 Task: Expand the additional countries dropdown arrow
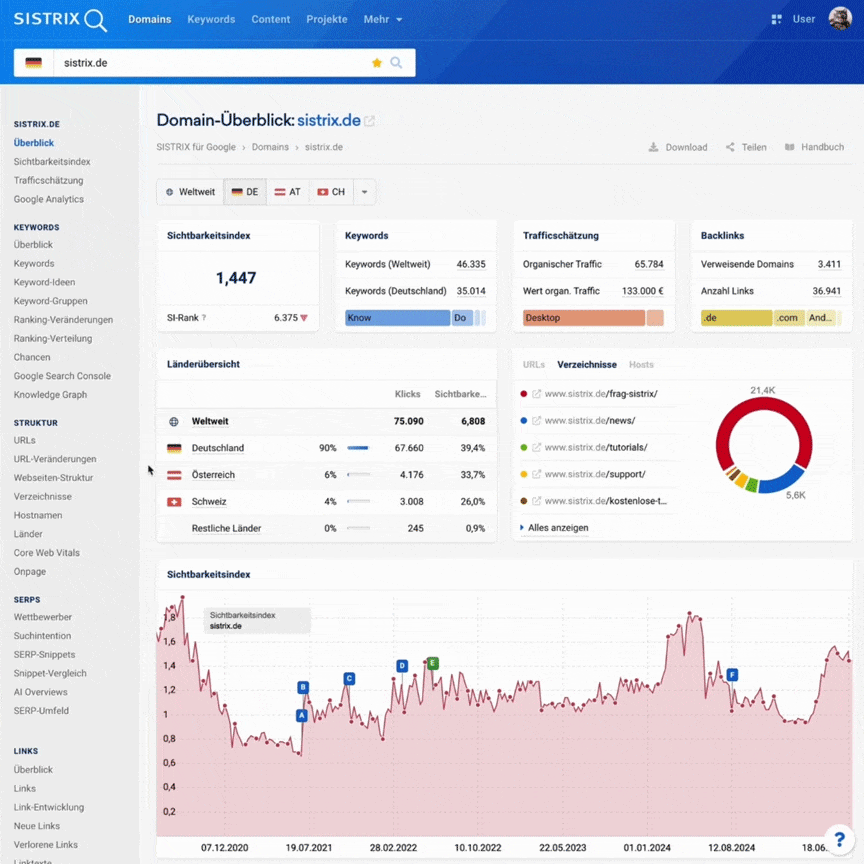pos(364,192)
